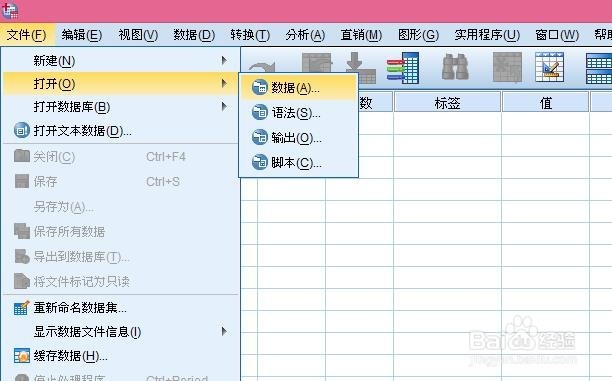This screenshot has width=612, height=381.
Task: Open the 分析(A) menu
Action: (x=305, y=35)
